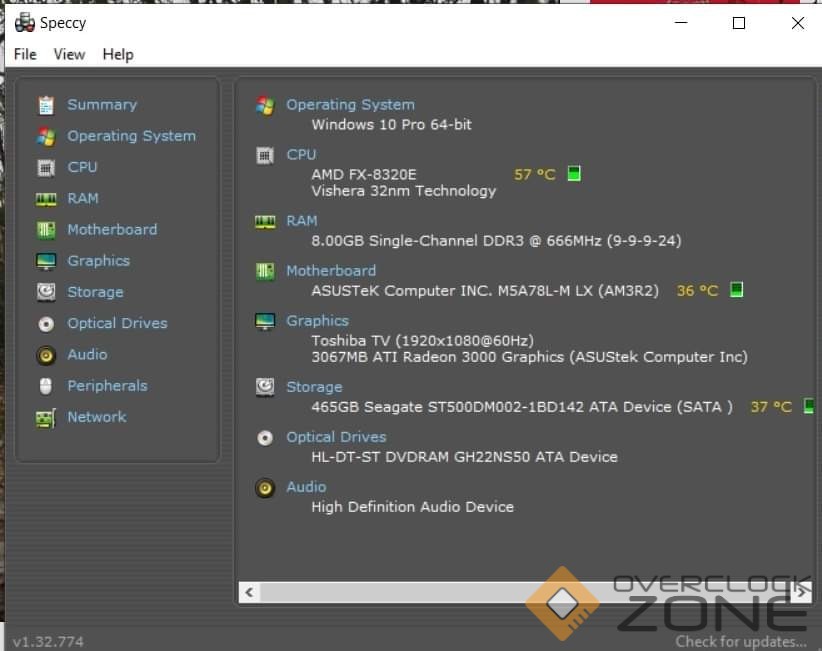Open the View menu
This screenshot has height=651, width=822.
pos(69,55)
